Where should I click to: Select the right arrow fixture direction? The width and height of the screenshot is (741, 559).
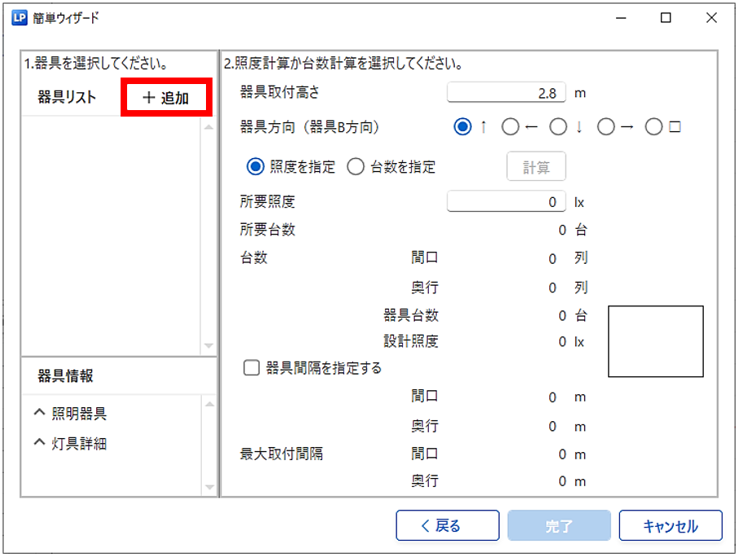[x=606, y=127]
